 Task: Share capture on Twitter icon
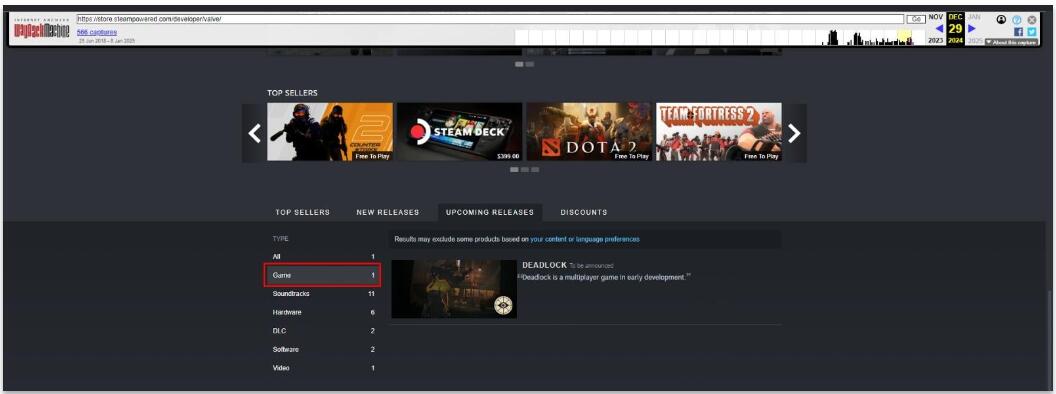click(1032, 32)
